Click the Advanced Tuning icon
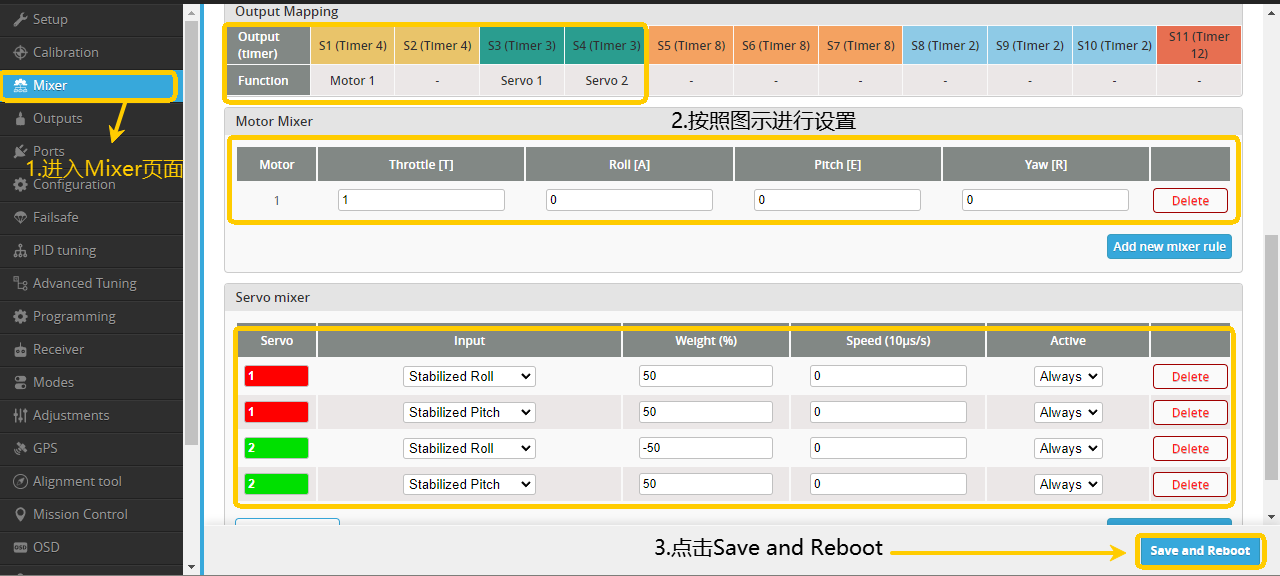 click(x=21, y=283)
